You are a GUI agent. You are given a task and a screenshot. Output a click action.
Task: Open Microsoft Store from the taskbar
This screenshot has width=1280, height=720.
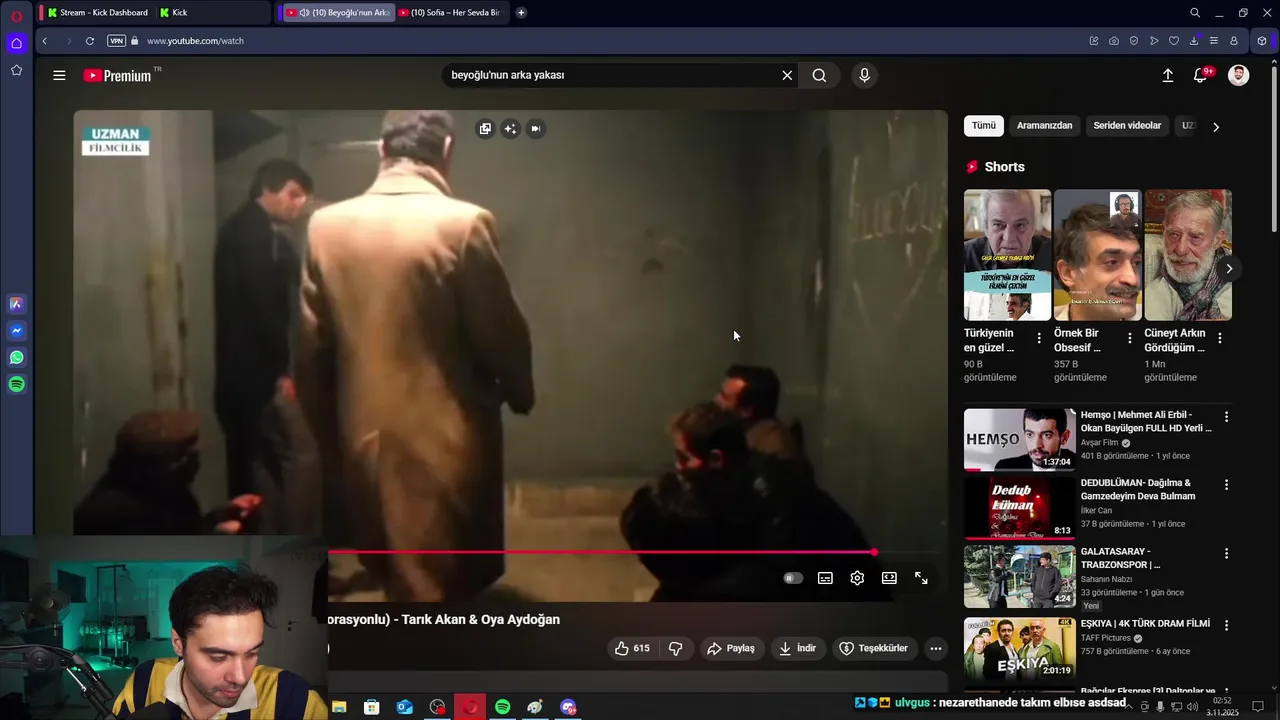coord(371,707)
